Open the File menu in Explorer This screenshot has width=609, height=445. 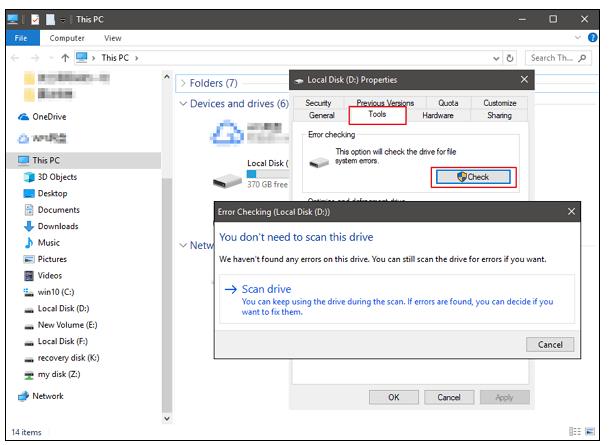click(x=23, y=38)
